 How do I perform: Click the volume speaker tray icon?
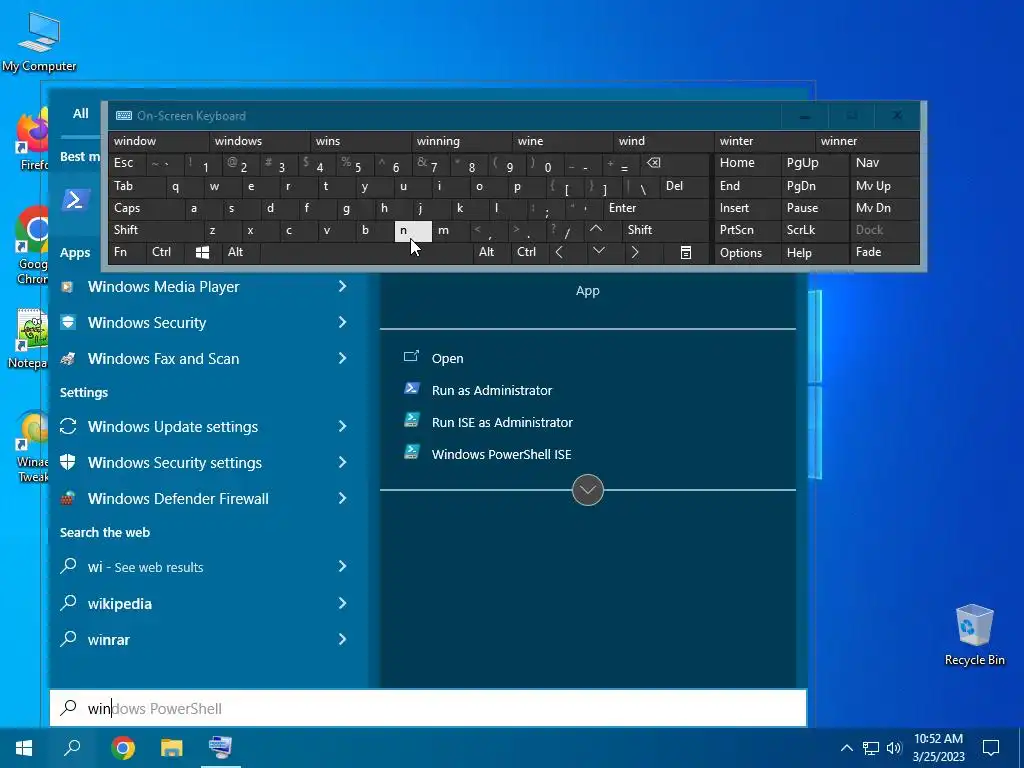pos(894,748)
